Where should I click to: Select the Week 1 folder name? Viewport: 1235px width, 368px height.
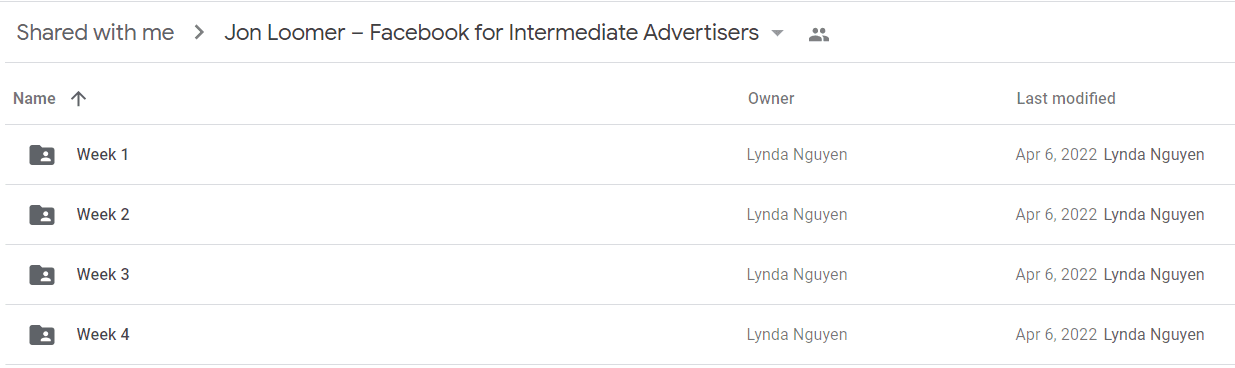(103, 155)
